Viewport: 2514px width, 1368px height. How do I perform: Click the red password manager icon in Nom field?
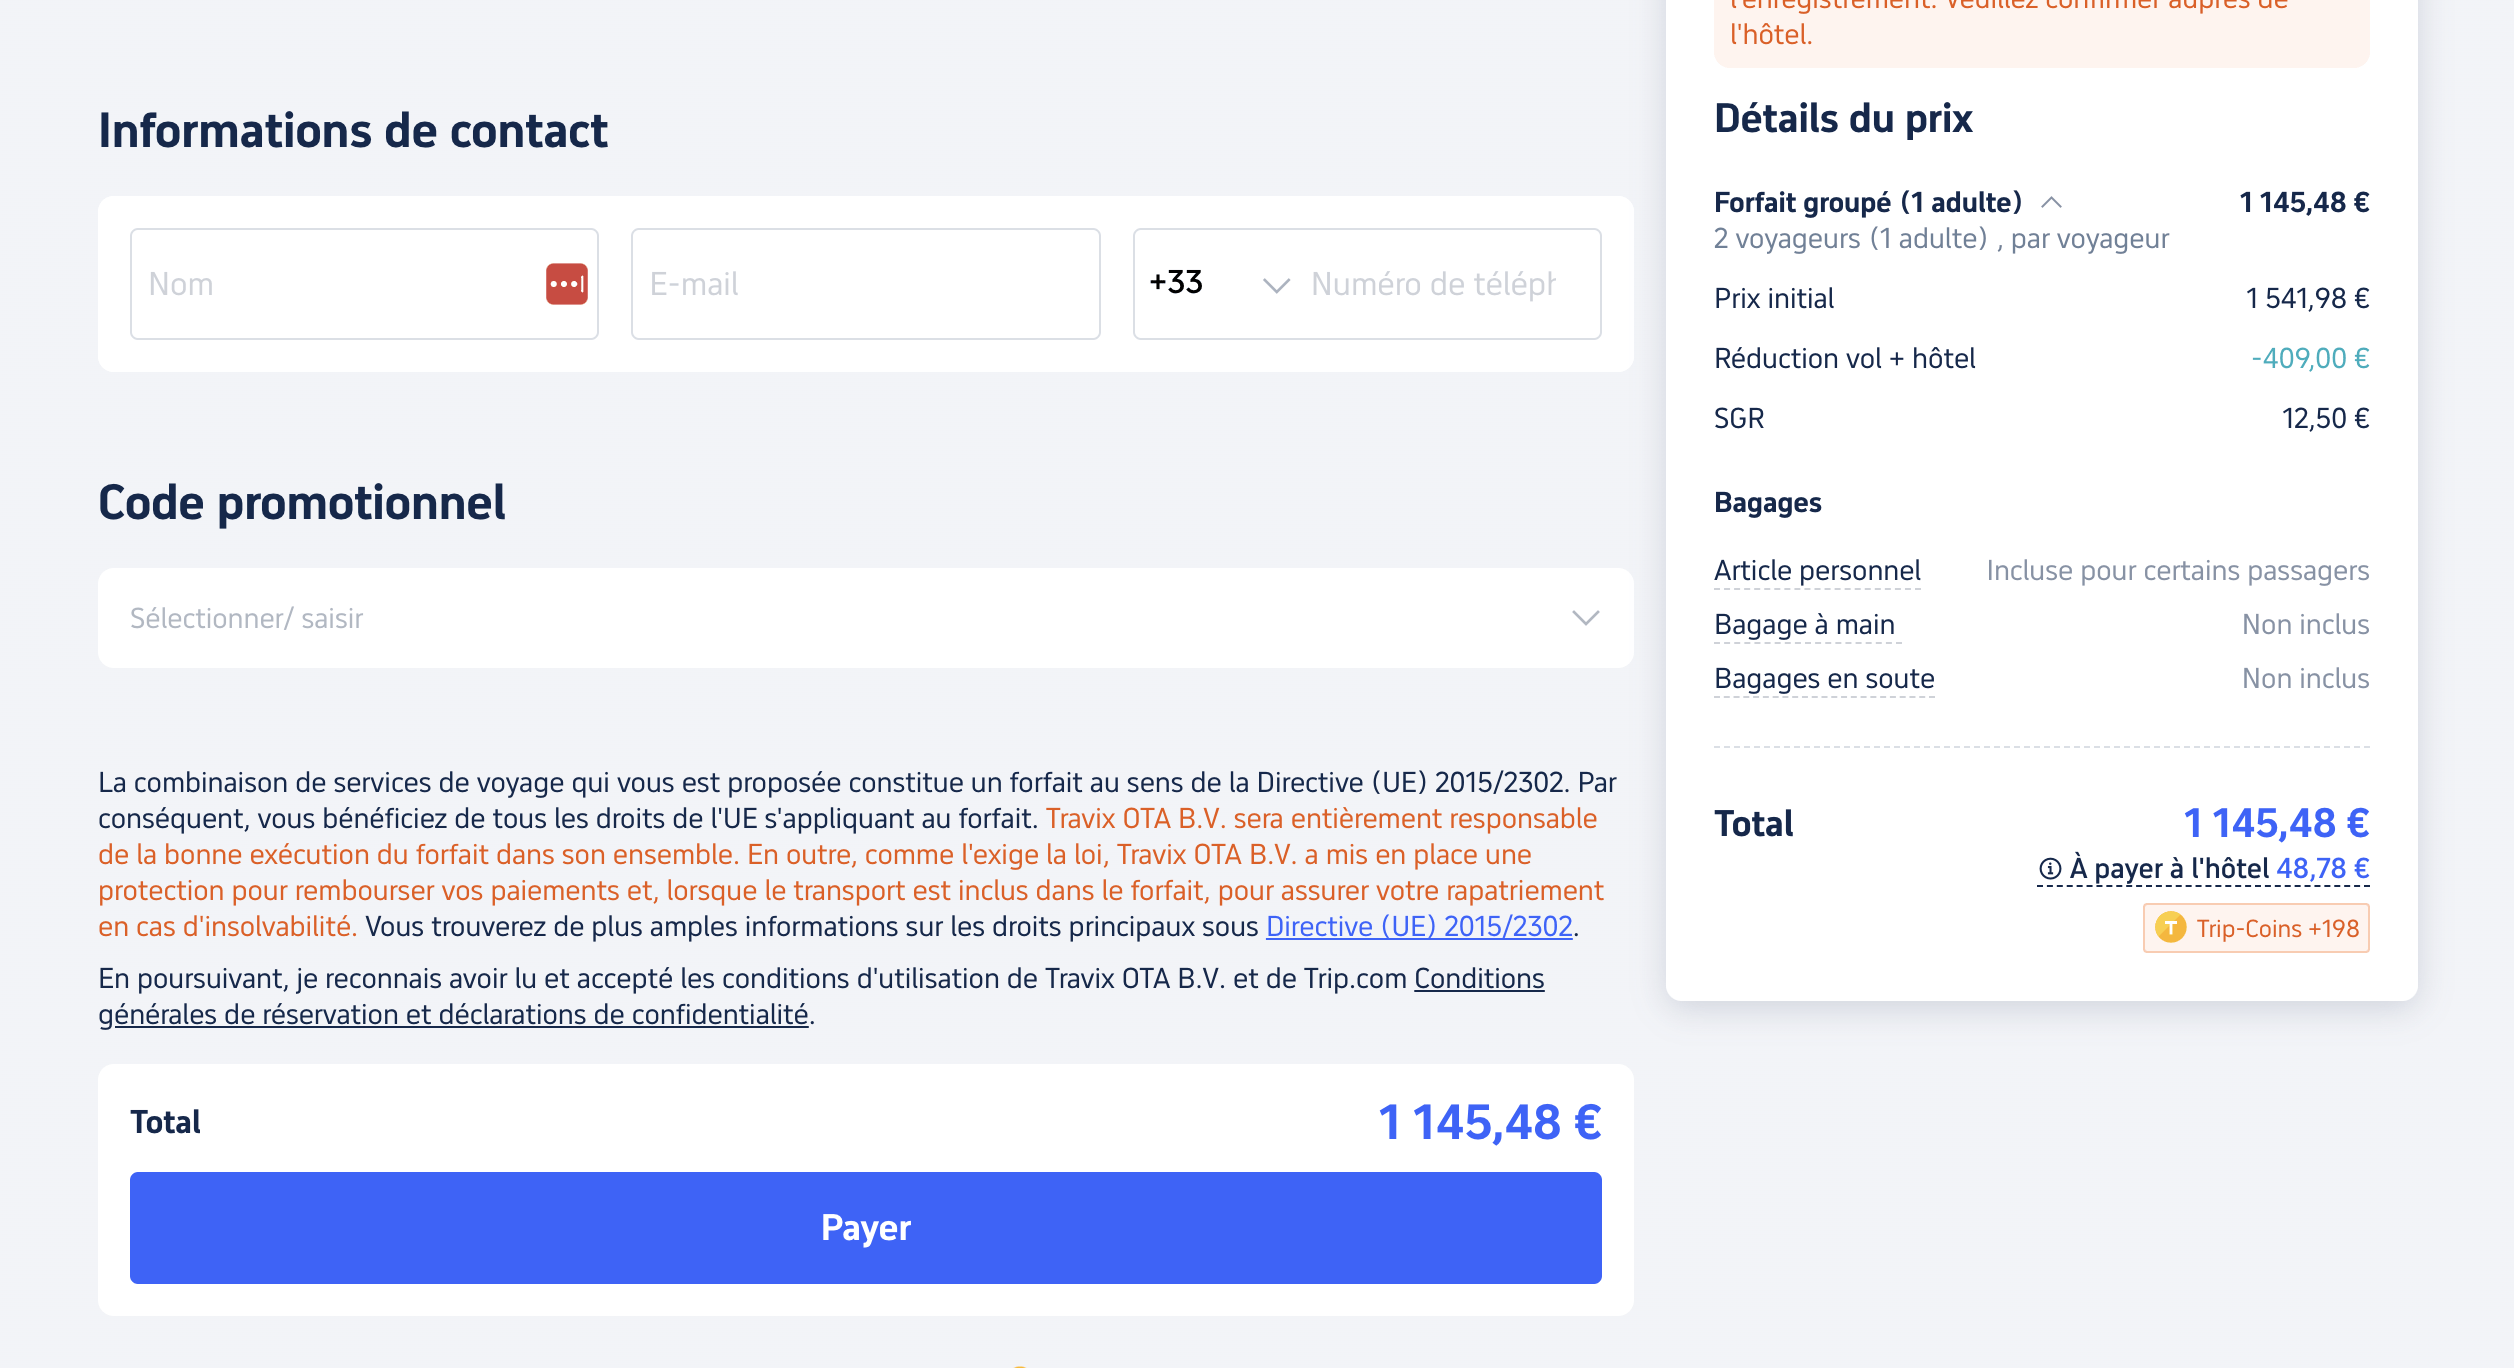566,284
